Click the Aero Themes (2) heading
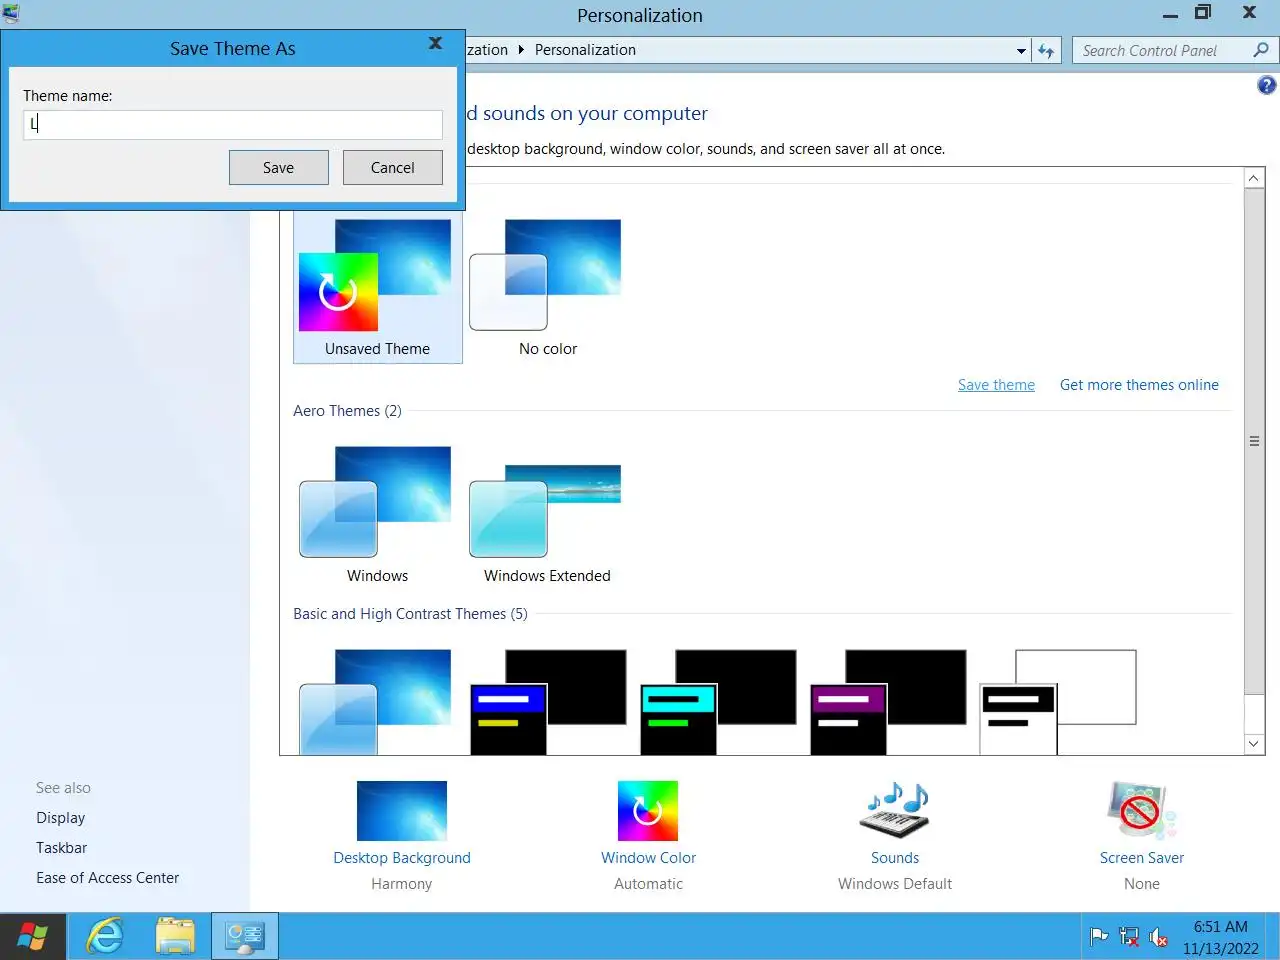The height and width of the screenshot is (960, 1280). click(x=347, y=411)
